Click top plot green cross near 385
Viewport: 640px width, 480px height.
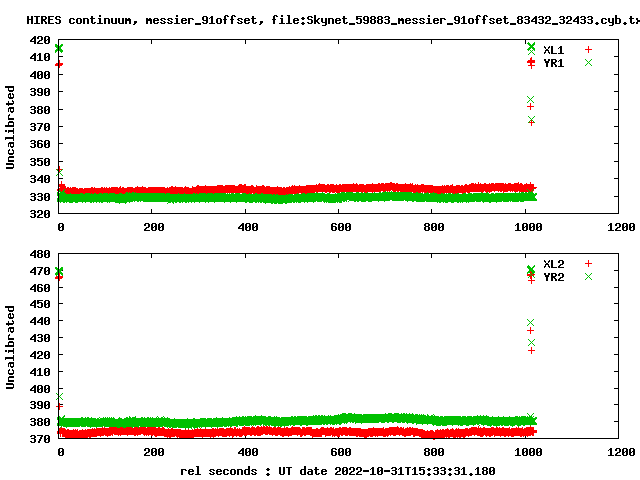(530, 100)
